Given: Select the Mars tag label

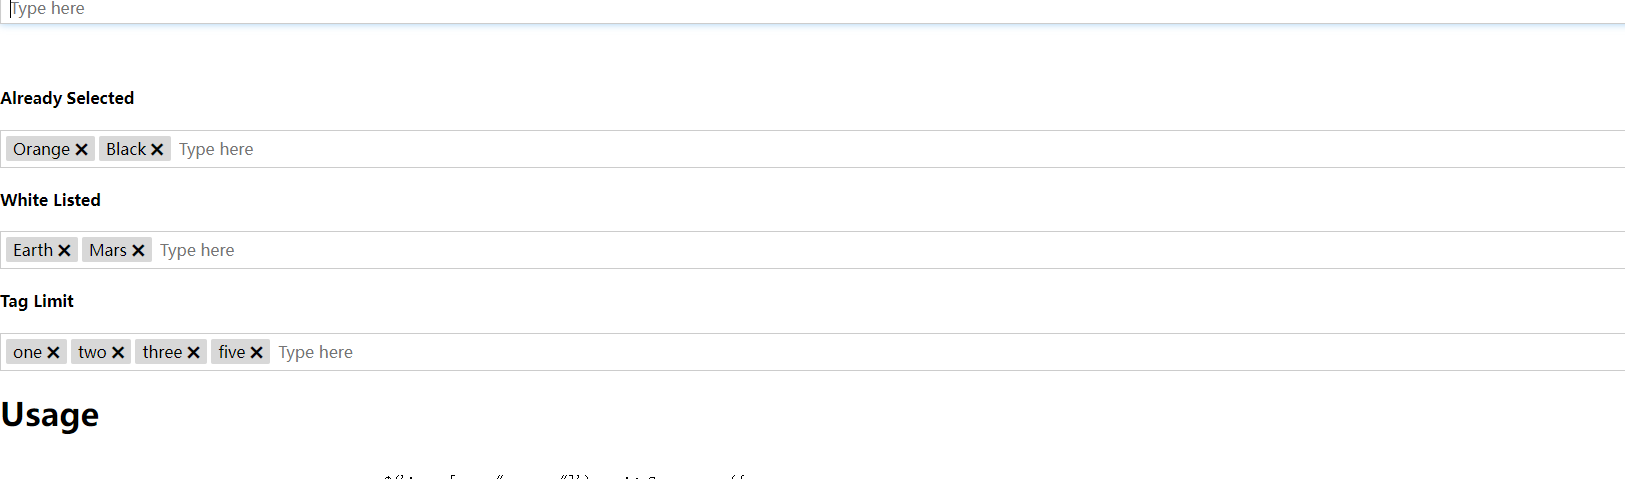Looking at the screenshot, I should 108,250.
